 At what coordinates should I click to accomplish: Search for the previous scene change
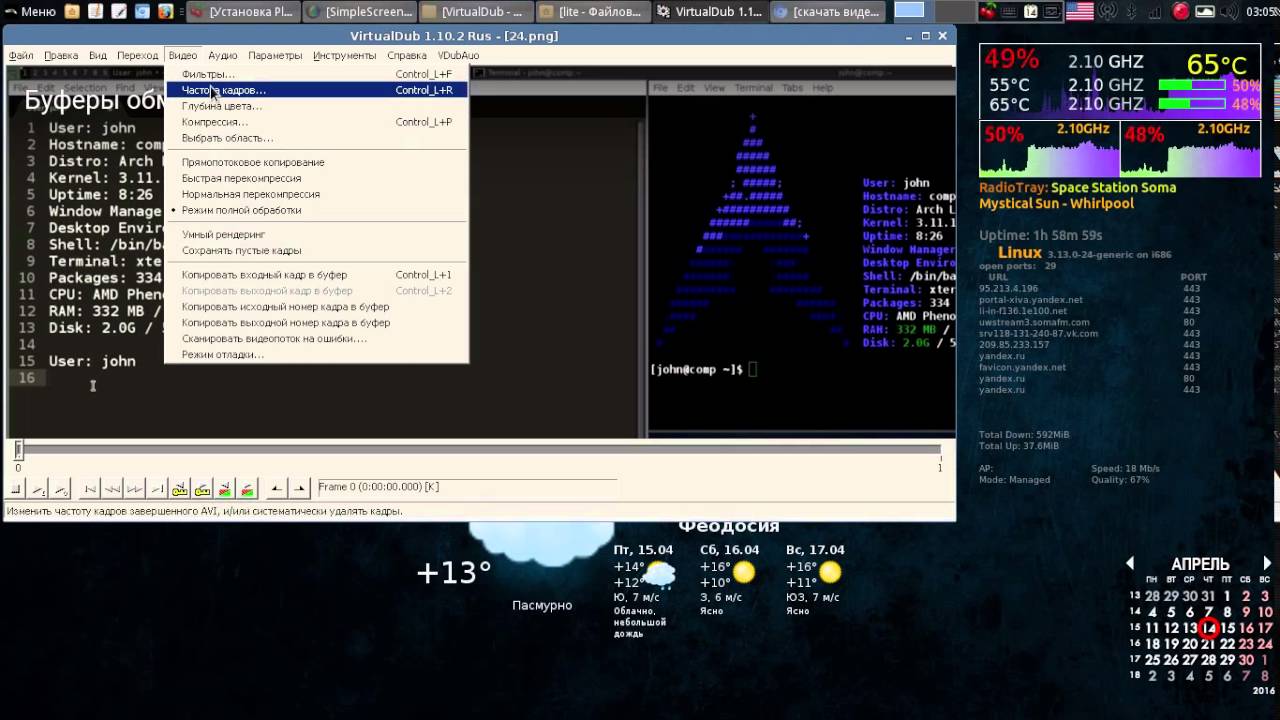click(x=225, y=489)
